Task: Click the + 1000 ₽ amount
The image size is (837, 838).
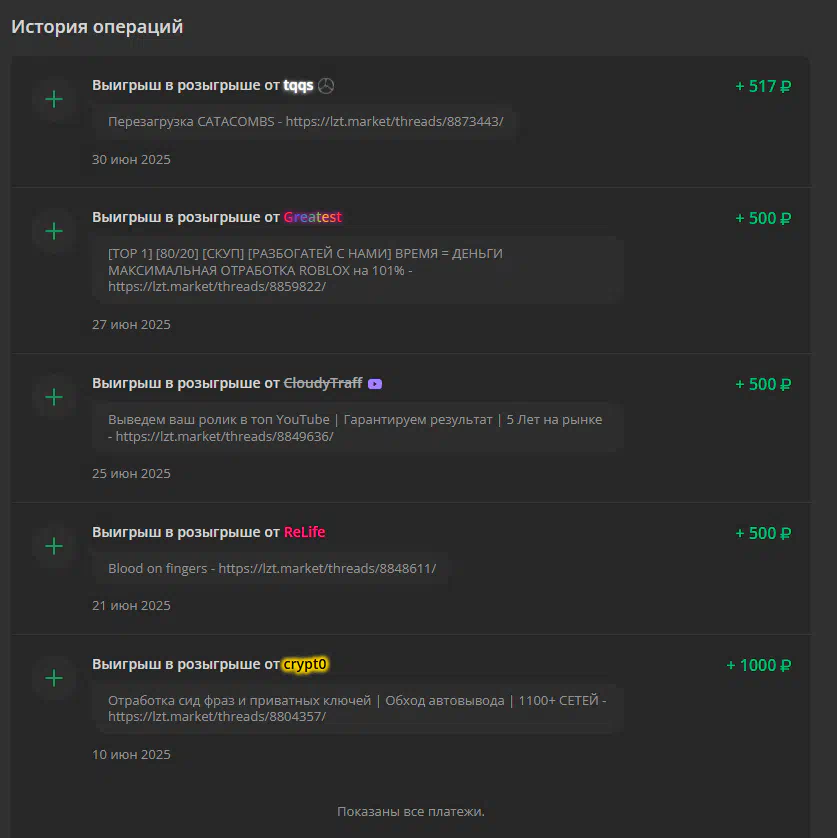Action: [x=758, y=665]
